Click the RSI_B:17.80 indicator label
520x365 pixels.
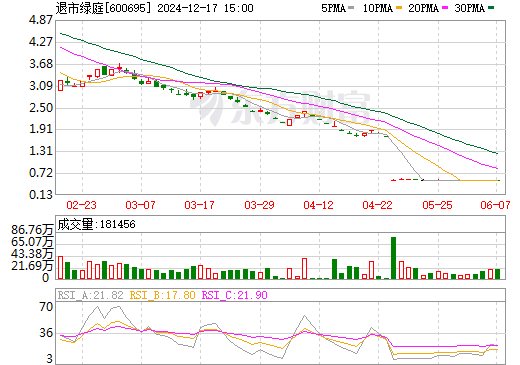tap(162, 295)
